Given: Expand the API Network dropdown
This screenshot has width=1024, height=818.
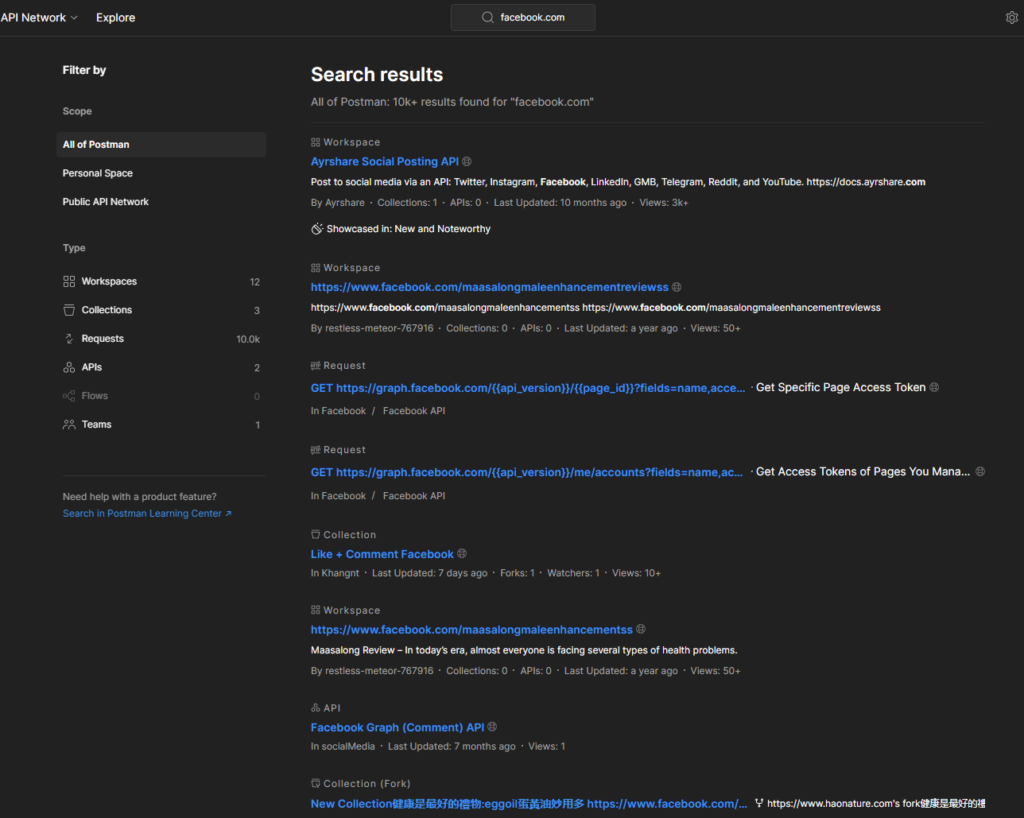Looking at the screenshot, I should (39, 18).
